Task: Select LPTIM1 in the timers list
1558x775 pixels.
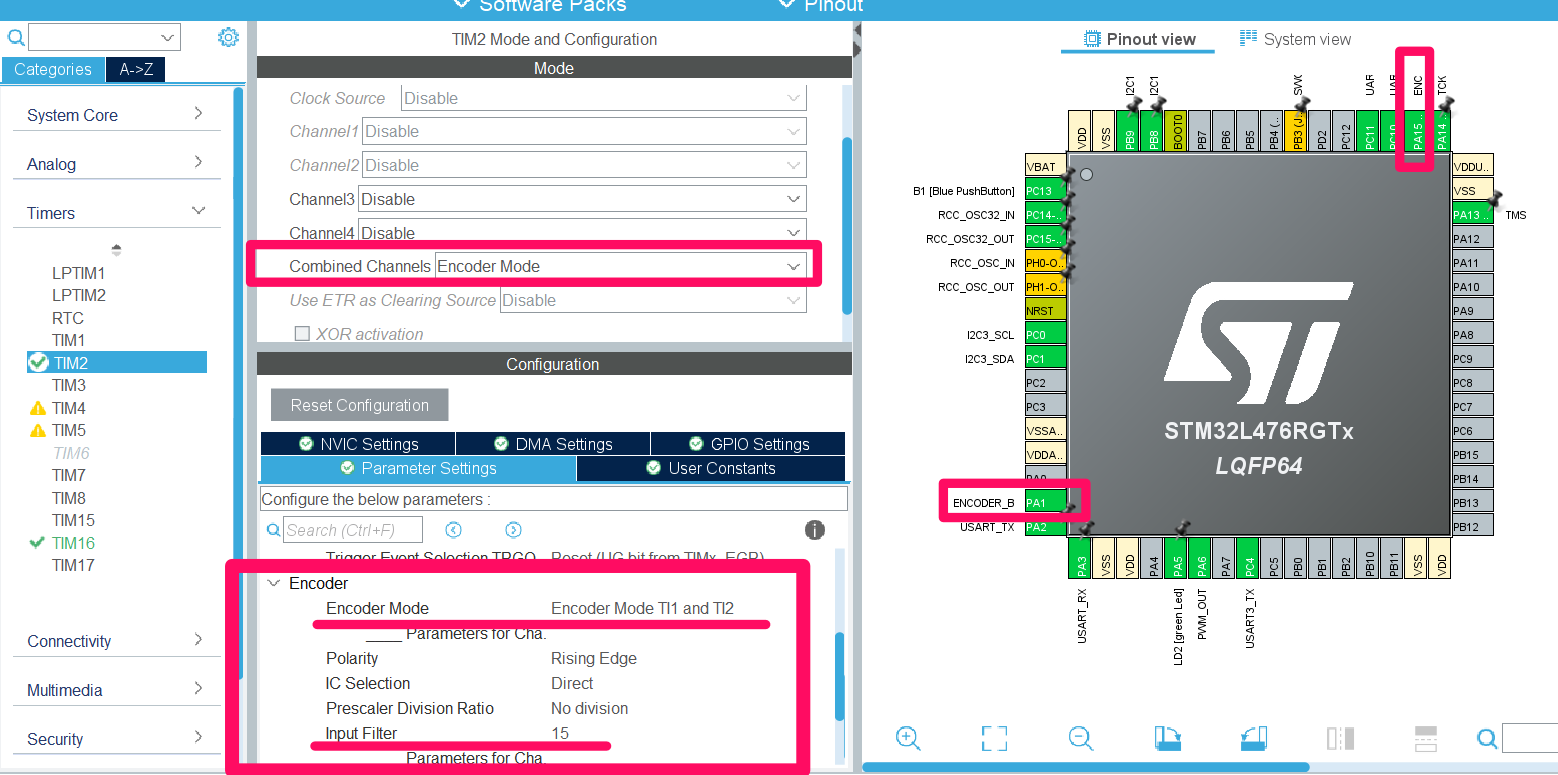Action: (x=79, y=273)
